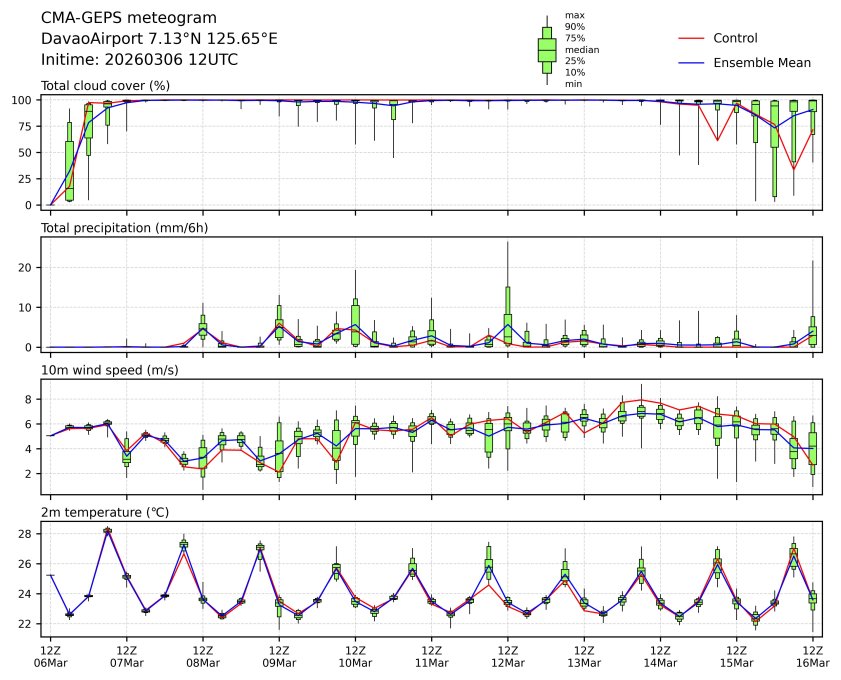This screenshot has height=680, width=841.
Task: Select the Control legend label
Action: point(735,38)
